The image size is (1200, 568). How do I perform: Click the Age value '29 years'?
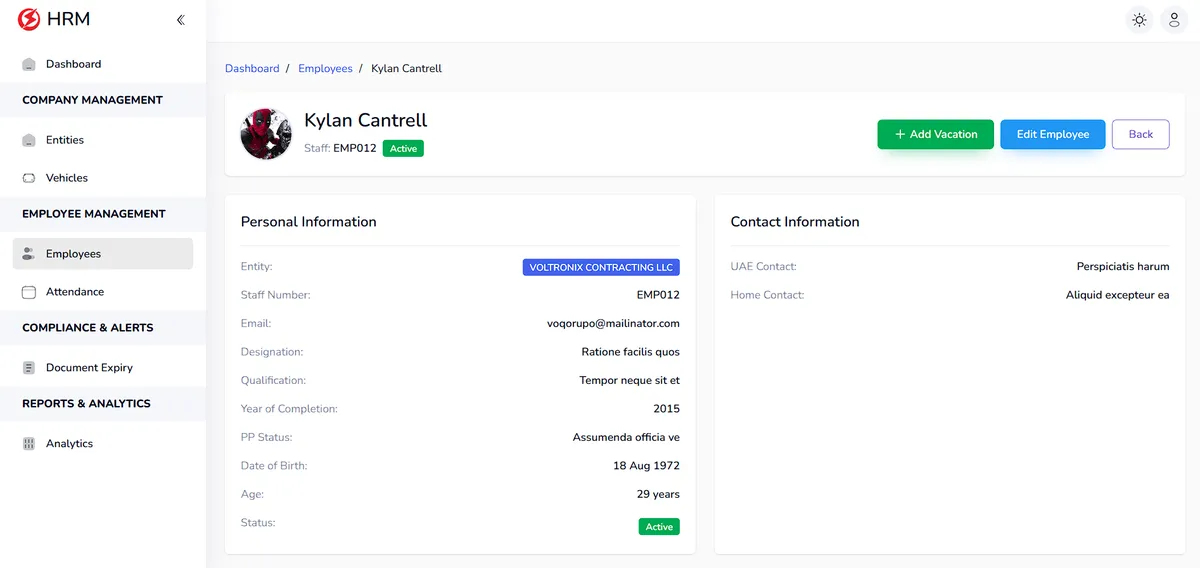(659, 494)
